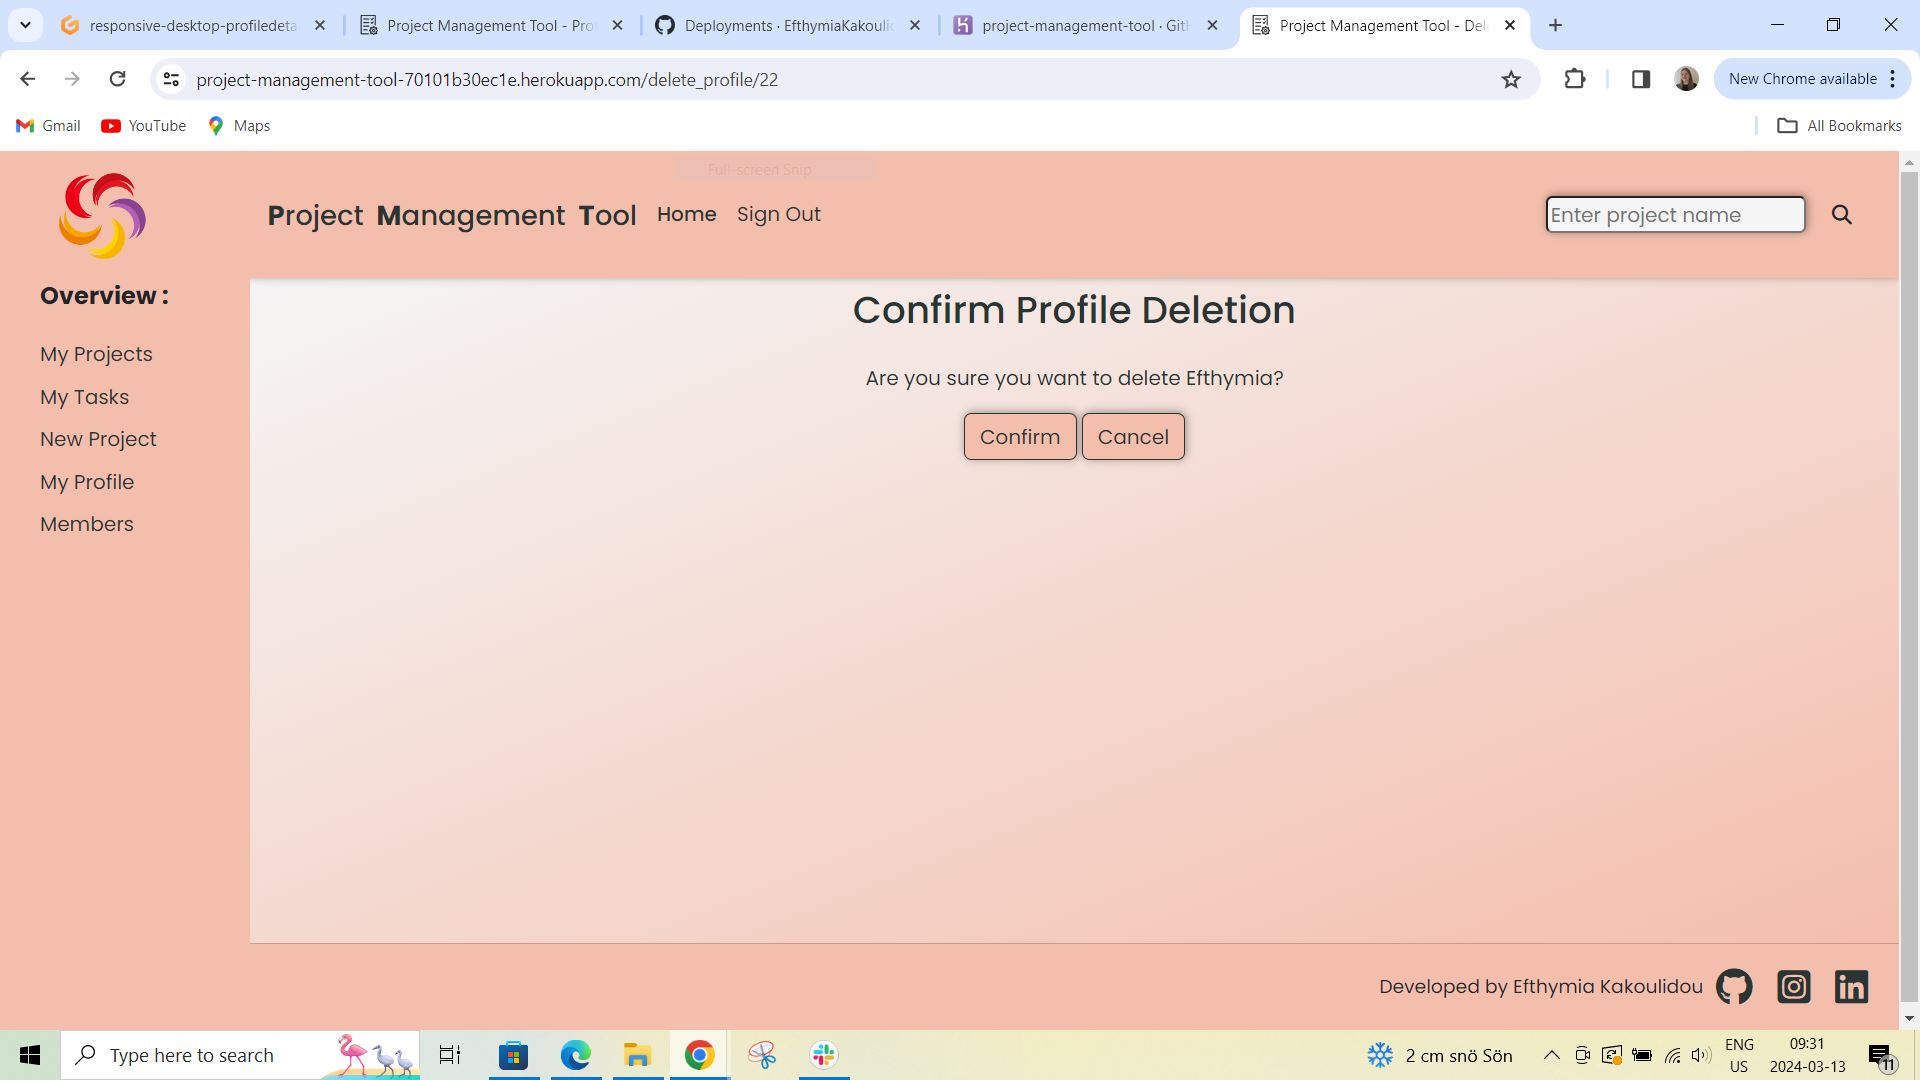Expand hidden icons in the system tray
Image resolution: width=1920 pixels, height=1080 pixels.
coord(1551,1054)
